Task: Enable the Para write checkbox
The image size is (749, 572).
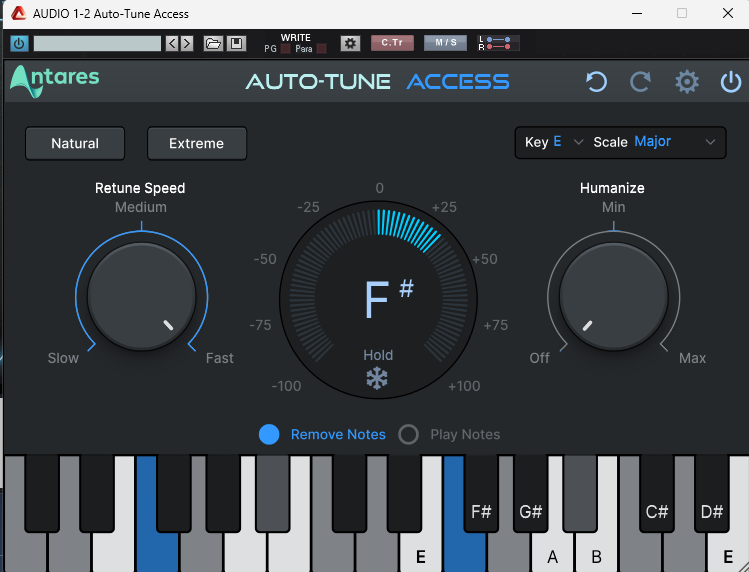Action: click(321, 49)
